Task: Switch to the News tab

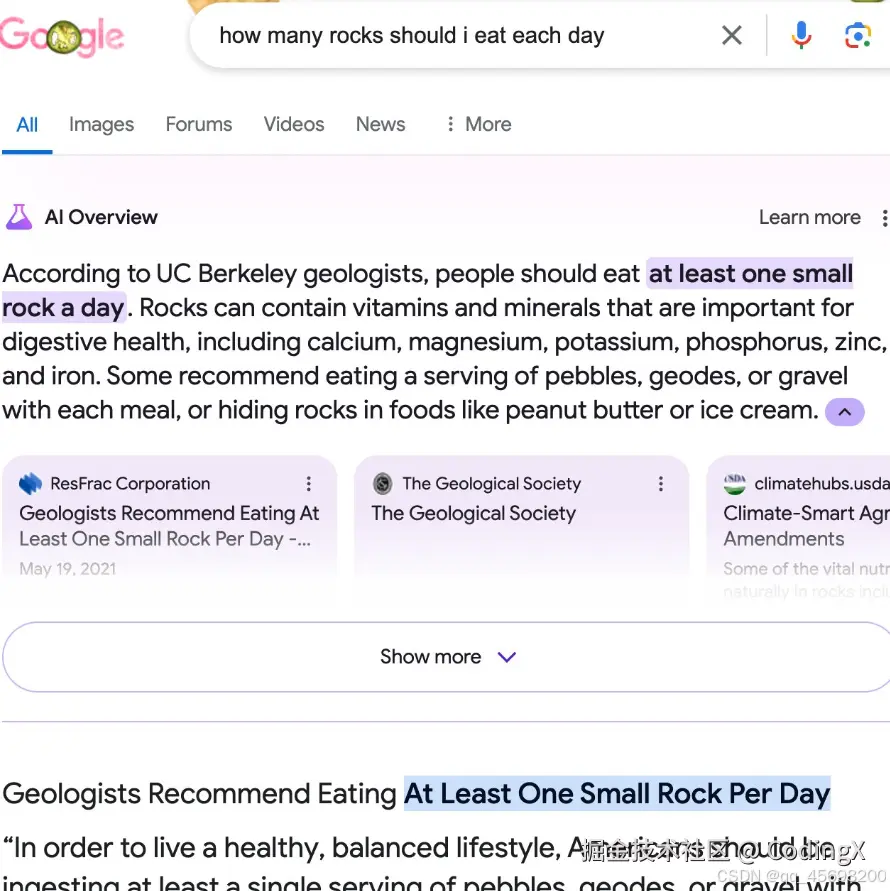Action: pyautogui.click(x=380, y=124)
